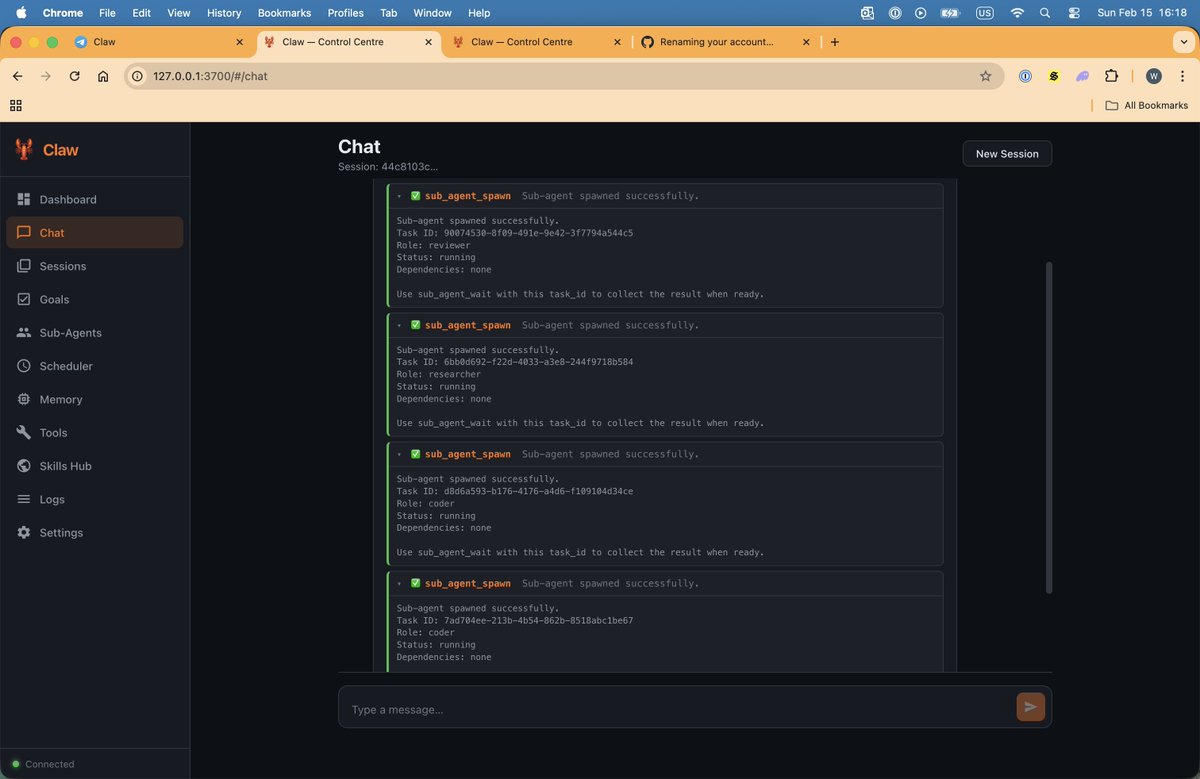Go to the Goals page

(x=94, y=299)
